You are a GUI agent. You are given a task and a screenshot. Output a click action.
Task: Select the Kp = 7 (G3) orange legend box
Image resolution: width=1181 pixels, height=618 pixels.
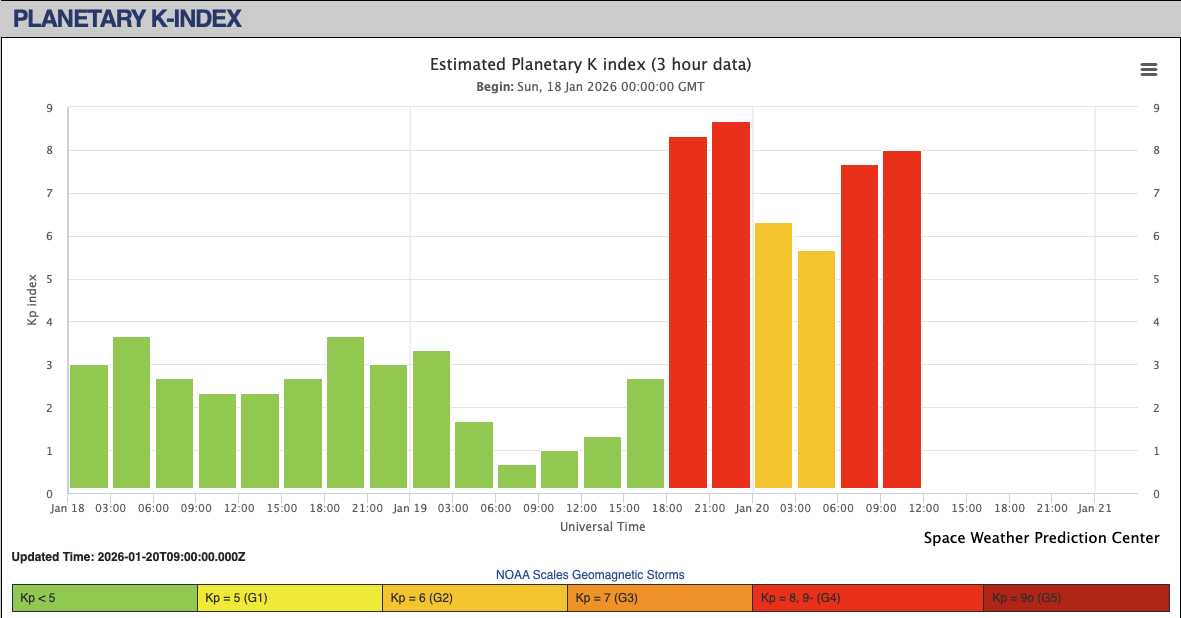point(660,598)
